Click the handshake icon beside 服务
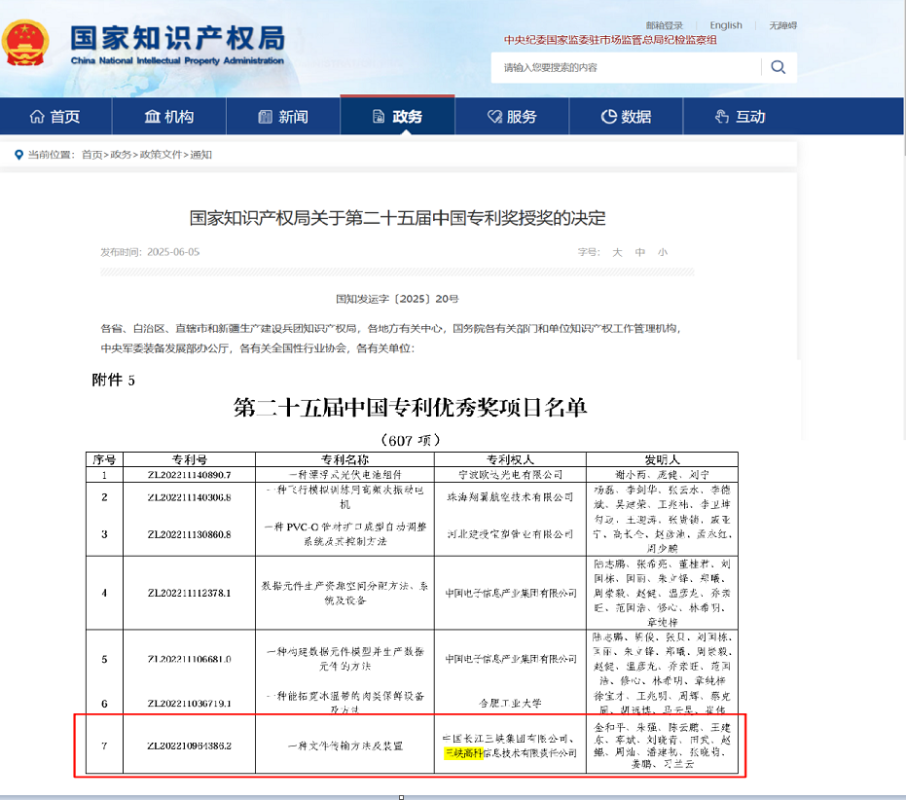Viewport: 906px width, 800px height. coord(493,117)
